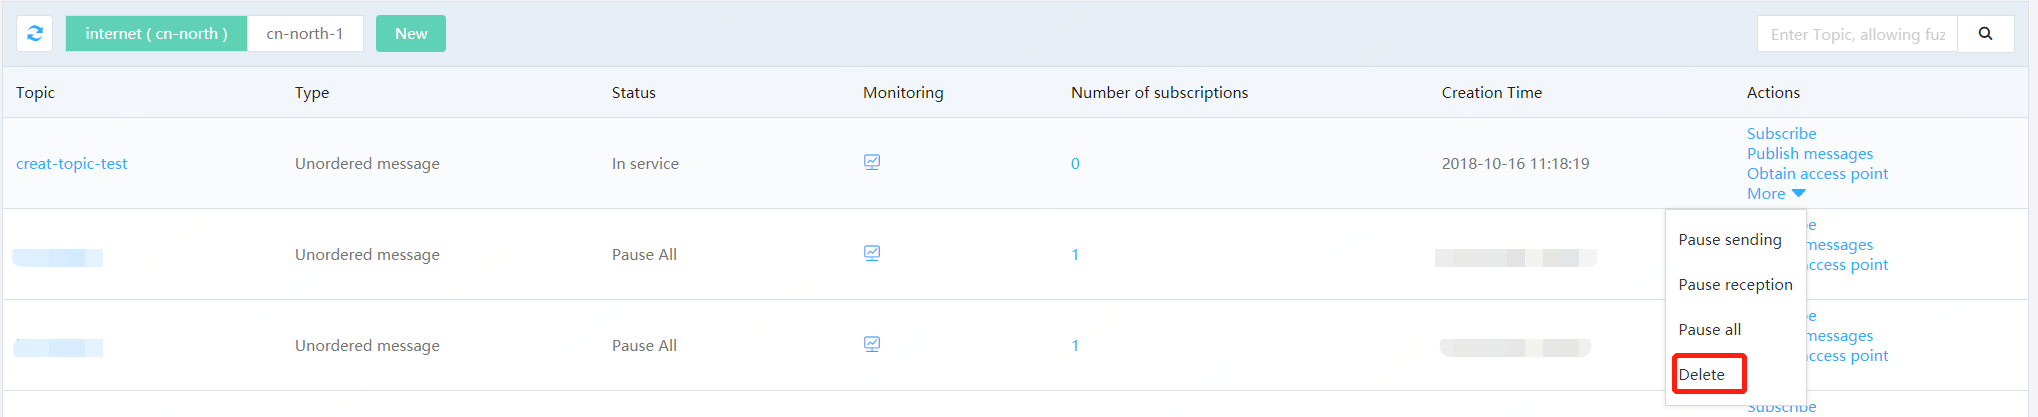Click Subscribe for creat-topic-test
Viewport: 2038px width, 417px height.
tap(1781, 134)
